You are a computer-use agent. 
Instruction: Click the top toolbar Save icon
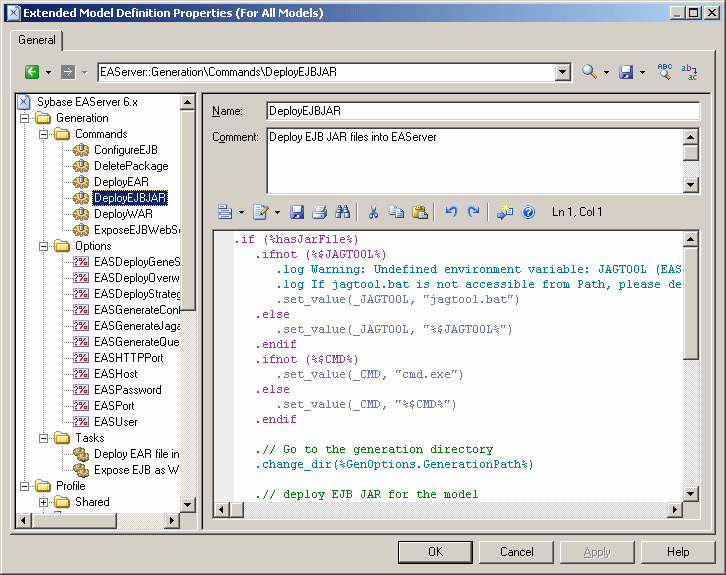(626, 72)
